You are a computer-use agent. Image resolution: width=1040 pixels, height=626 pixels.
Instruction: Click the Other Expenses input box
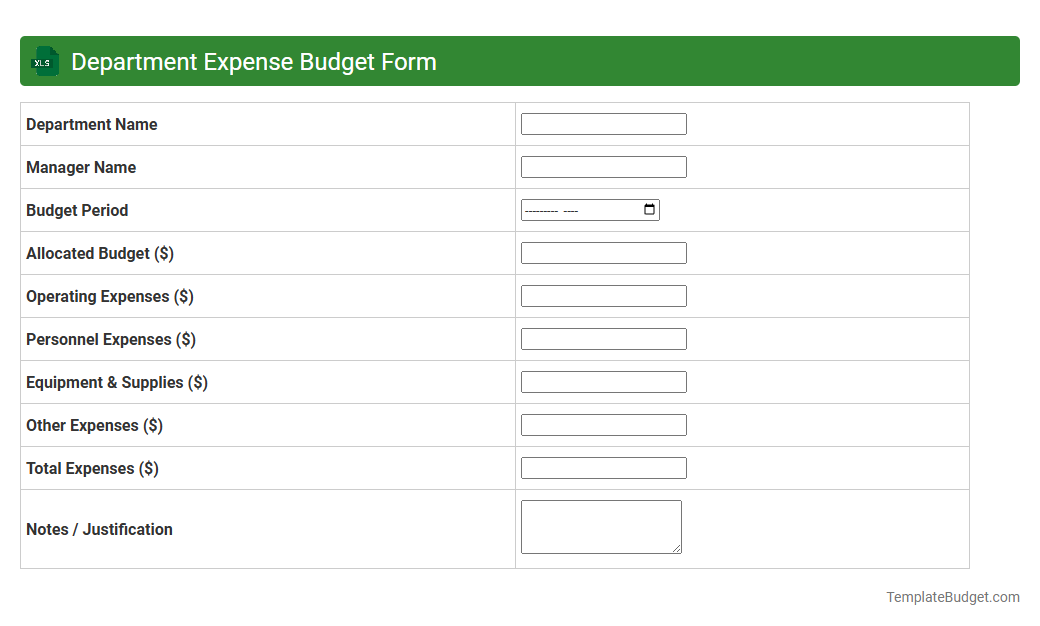pos(603,424)
